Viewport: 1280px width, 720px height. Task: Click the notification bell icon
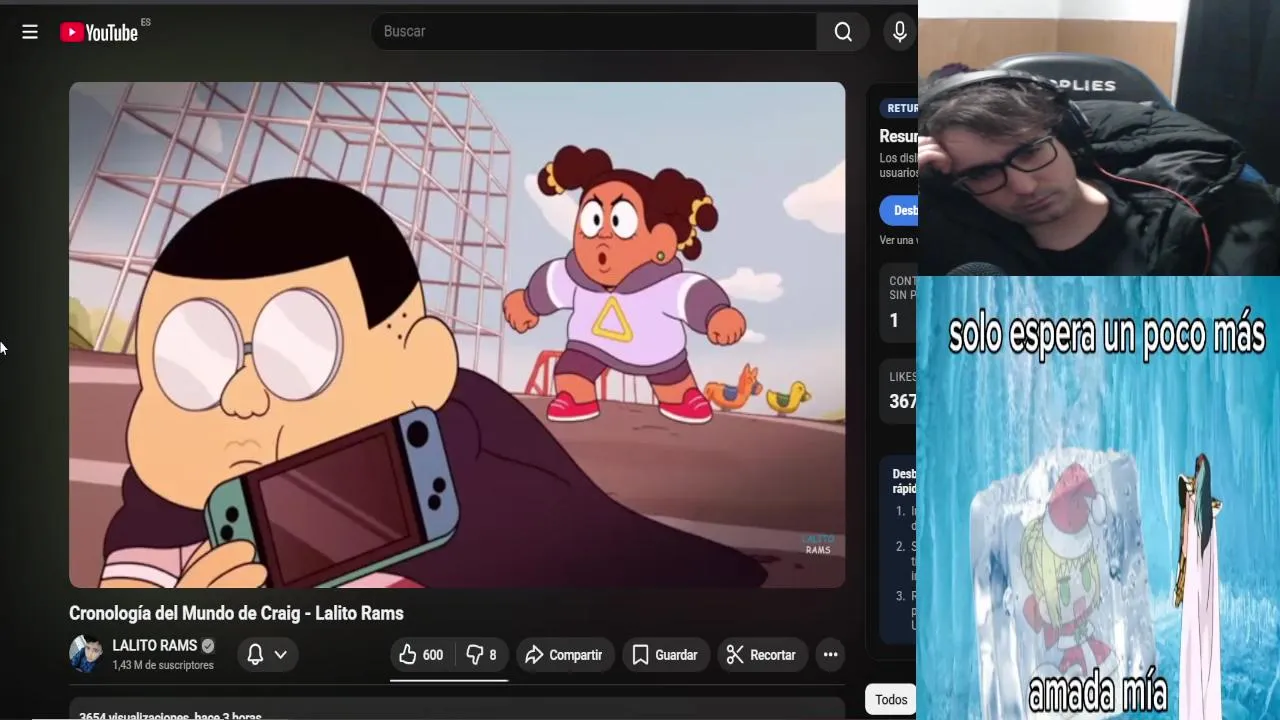pyautogui.click(x=255, y=655)
